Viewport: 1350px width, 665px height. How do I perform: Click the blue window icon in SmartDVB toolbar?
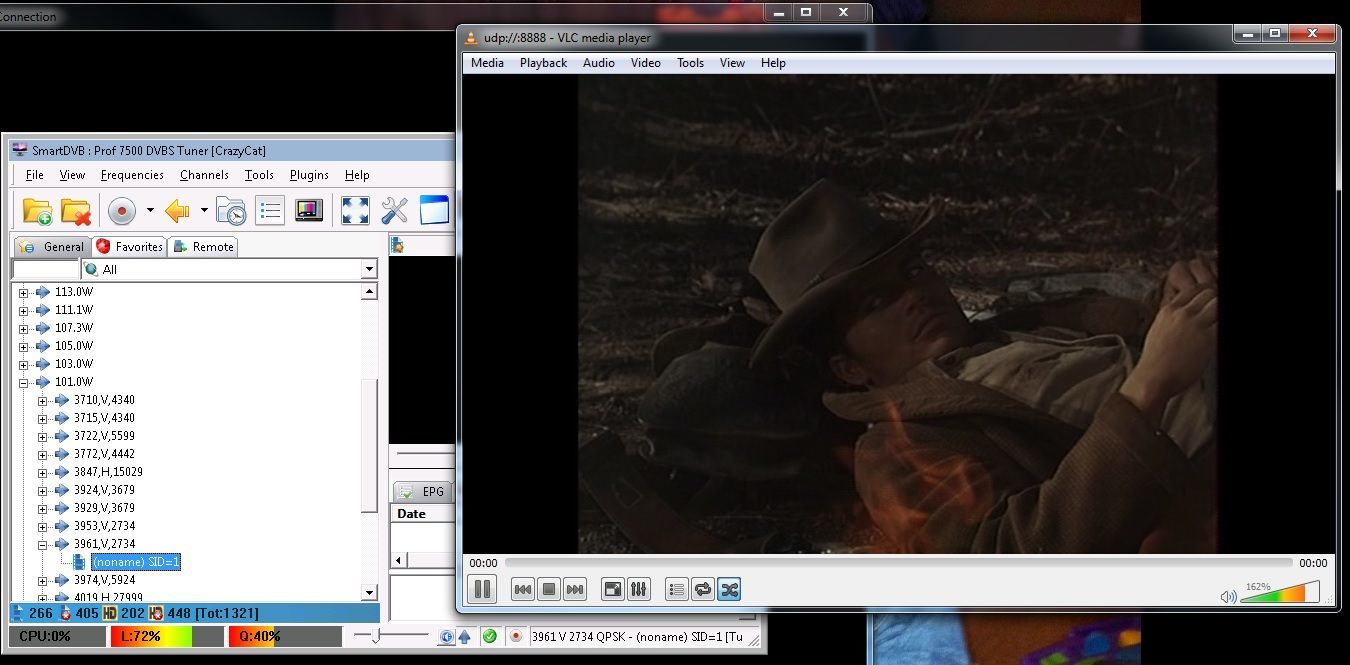(x=433, y=211)
